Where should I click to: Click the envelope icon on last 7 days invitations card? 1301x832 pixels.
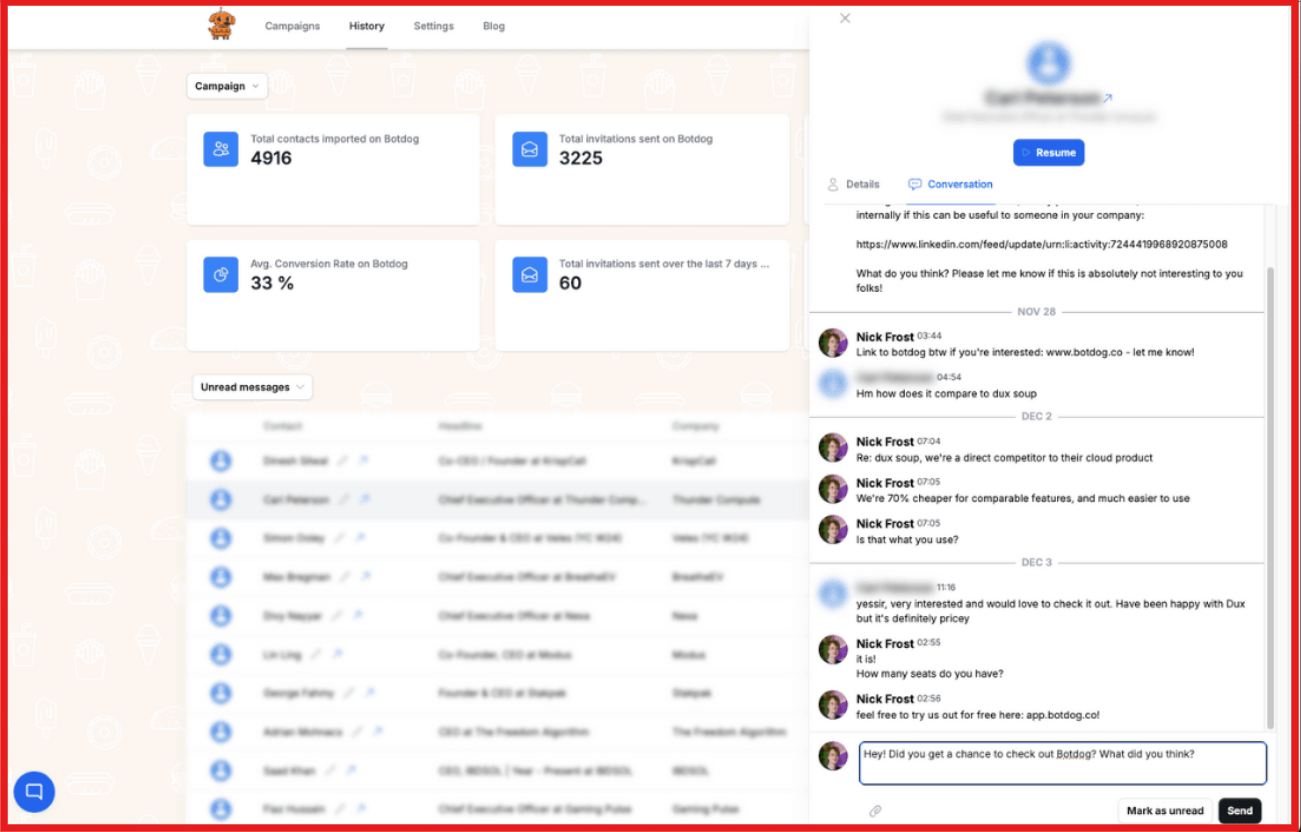click(530, 274)
